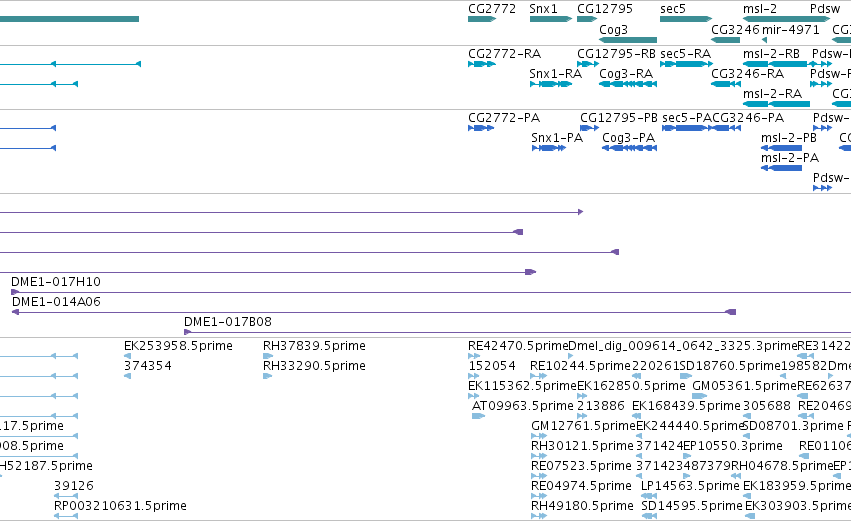Select the GM12761.5prime EST label
The image size is (851, 521).
pyautogui.click(x=583, y=426)
